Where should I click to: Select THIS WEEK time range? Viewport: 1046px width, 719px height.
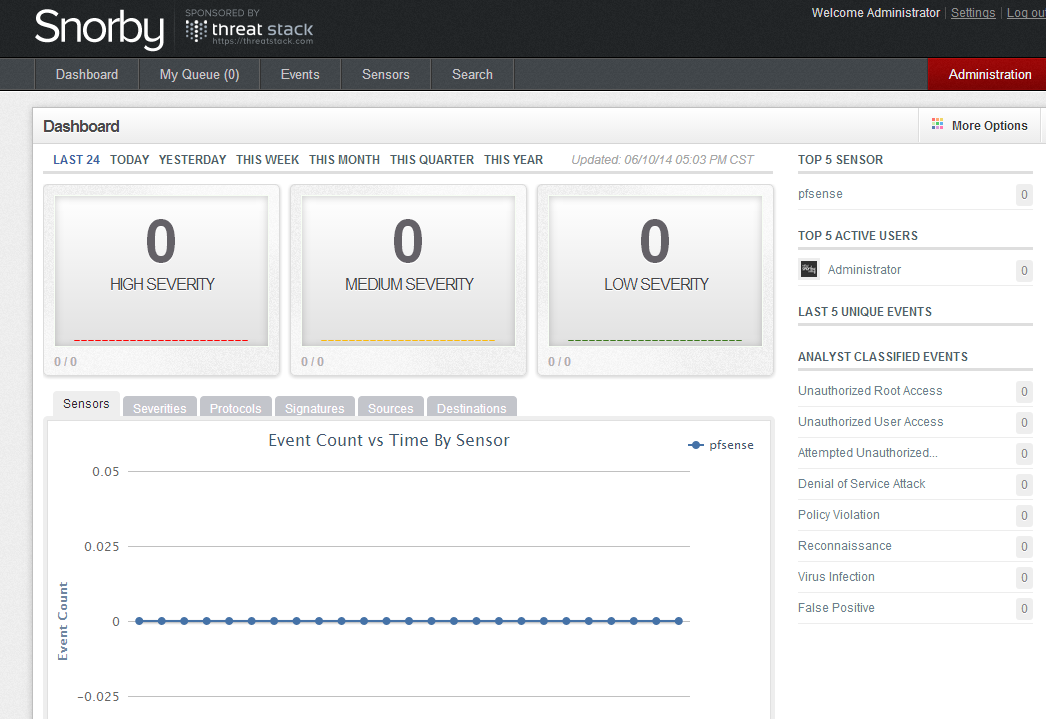(x=268, y=159)
